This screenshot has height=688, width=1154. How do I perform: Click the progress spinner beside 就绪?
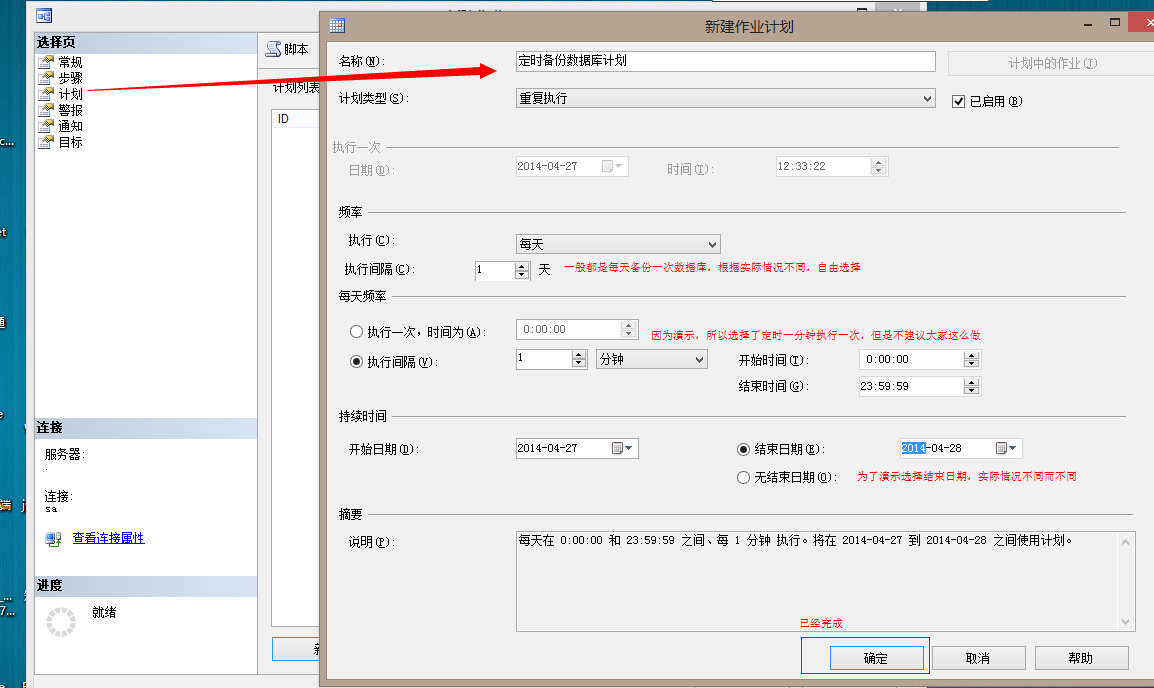[x=61, y=622]
